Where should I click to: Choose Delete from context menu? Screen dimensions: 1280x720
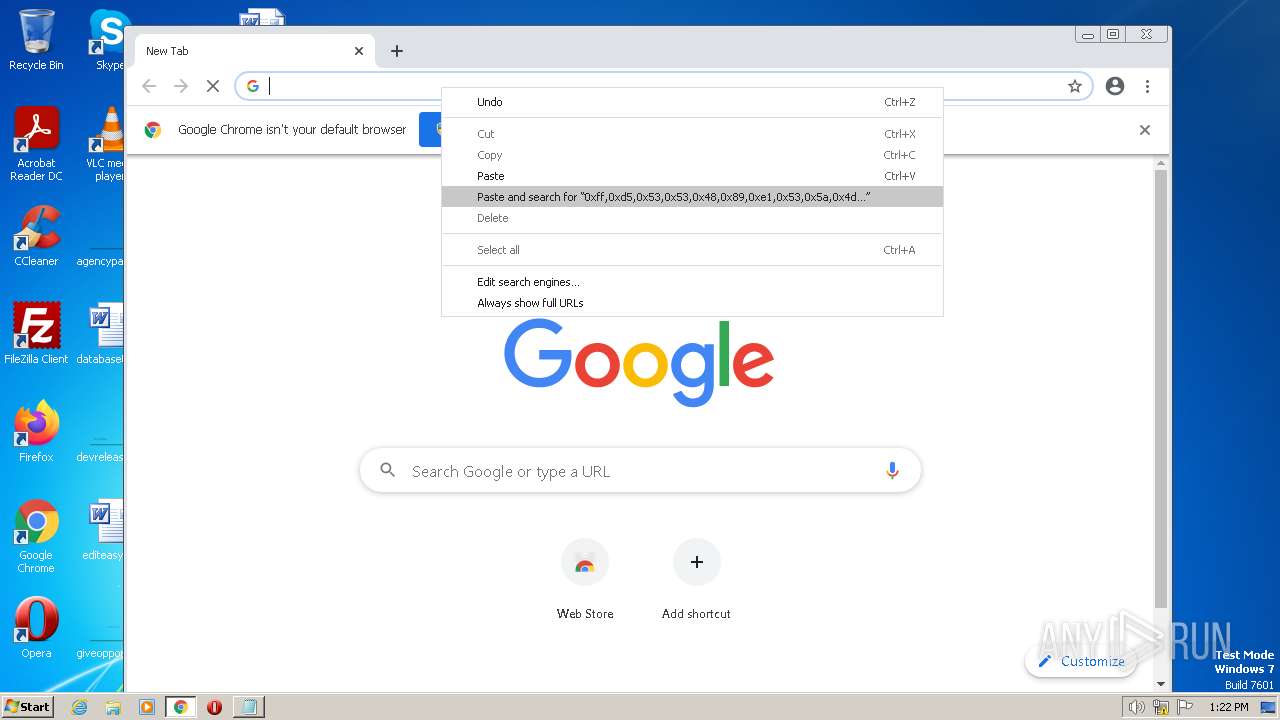click(x=692, y=218)
